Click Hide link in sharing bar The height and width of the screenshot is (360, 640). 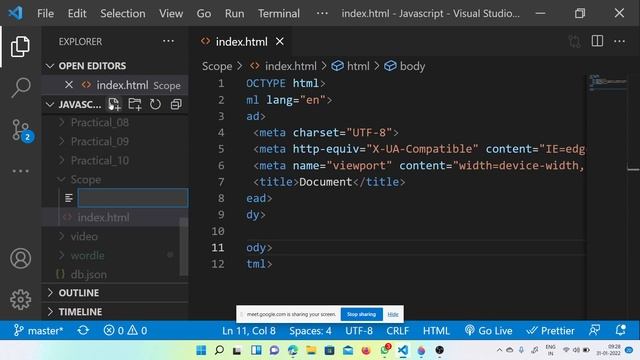click(x=393, y=314)
